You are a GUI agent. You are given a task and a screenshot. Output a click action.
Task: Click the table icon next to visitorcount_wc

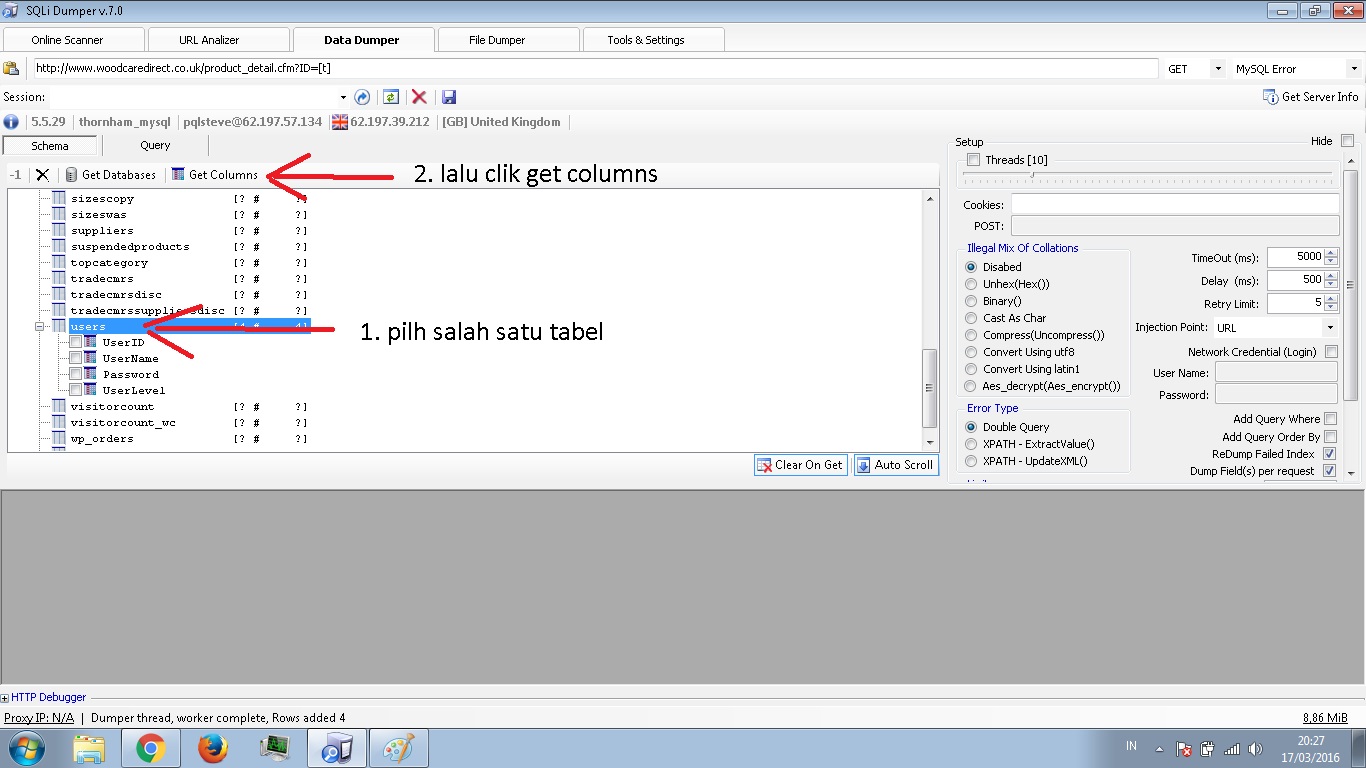point(59,422)
